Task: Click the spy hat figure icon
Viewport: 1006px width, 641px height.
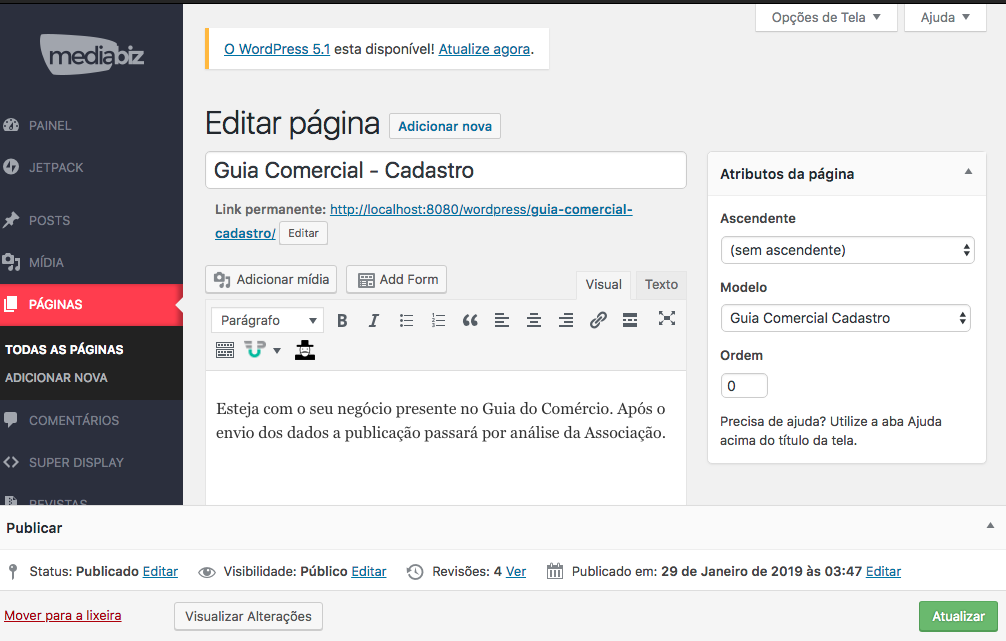Action: pyautogui.click(x=305, y=350)
